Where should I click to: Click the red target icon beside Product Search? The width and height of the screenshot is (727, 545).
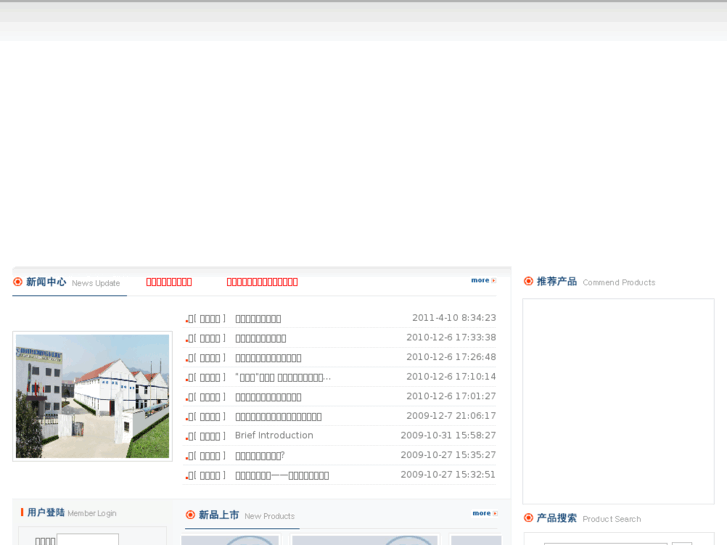tap(528, 517)
